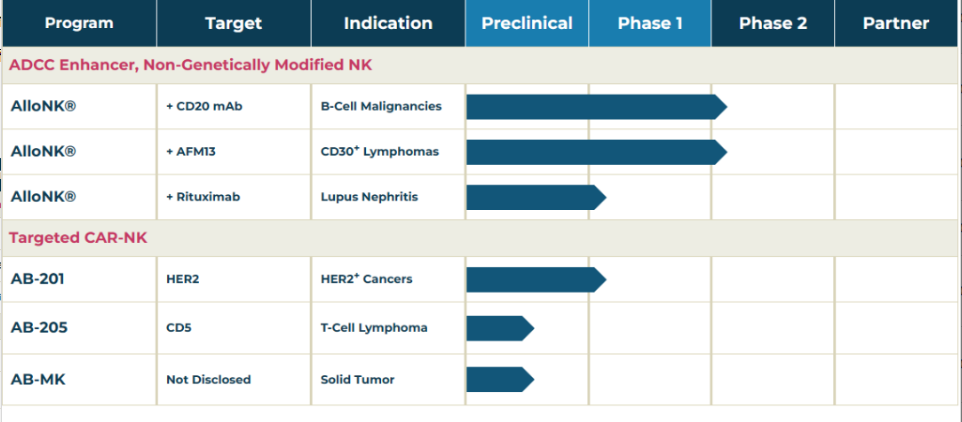Click the HER2+ Cancers progress bar
This screenshot has height=422, width=962.
(x=535, y=279)
